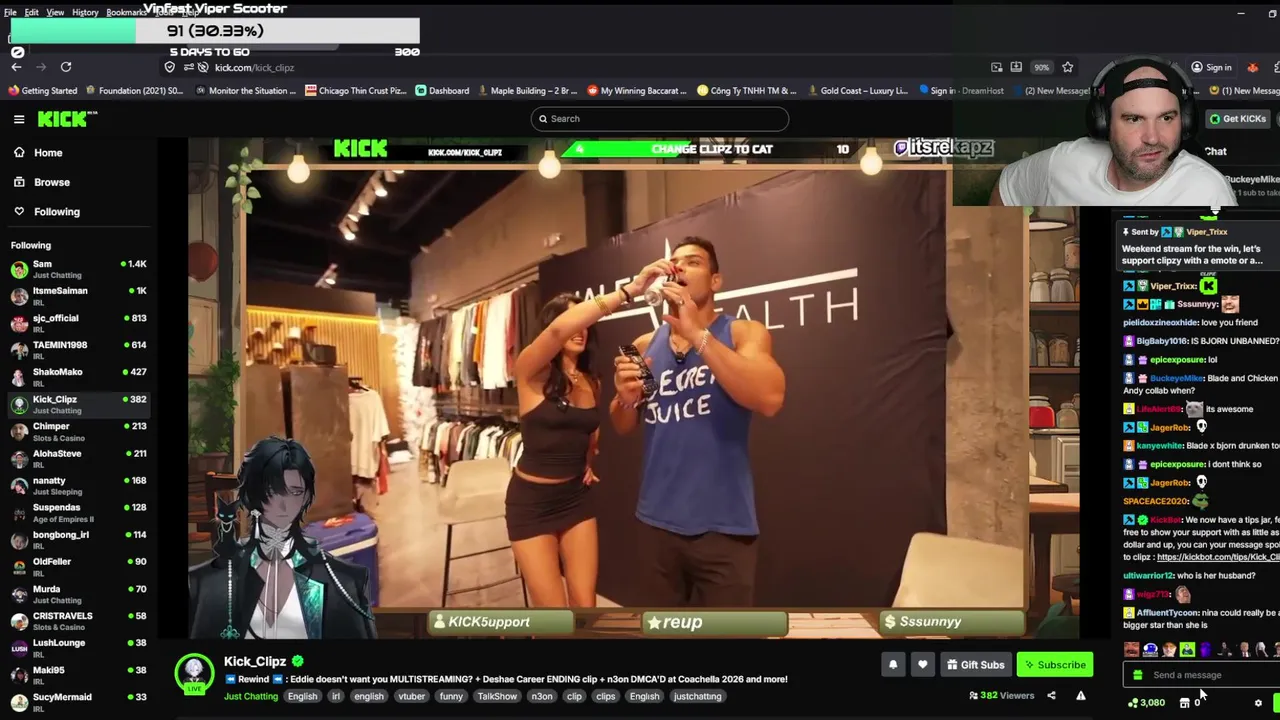The image size is (1280, 720).
Task: Click the funny tag
Action: [x=451, y=697]
